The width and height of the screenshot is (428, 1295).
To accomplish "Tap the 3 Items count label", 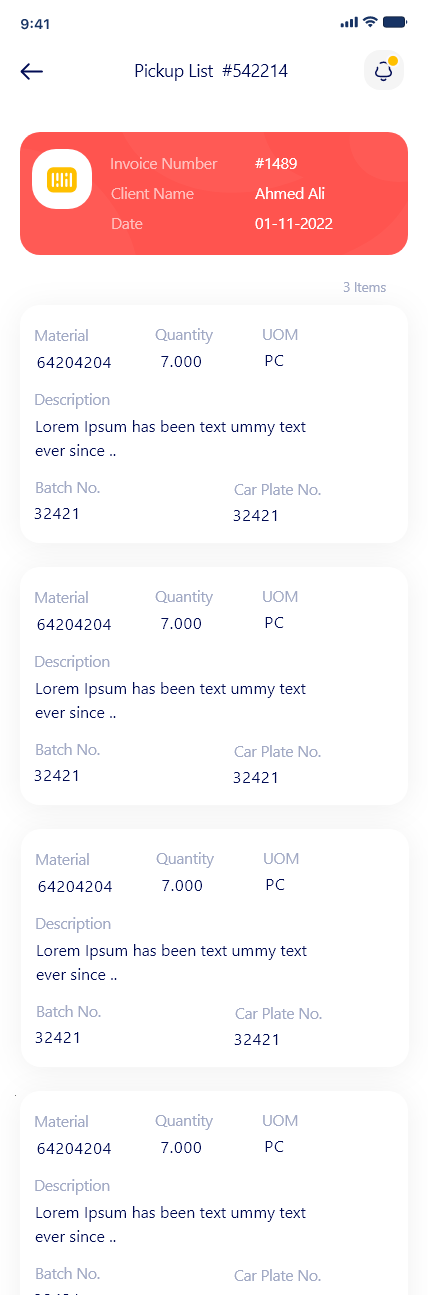I will point(364,287).
